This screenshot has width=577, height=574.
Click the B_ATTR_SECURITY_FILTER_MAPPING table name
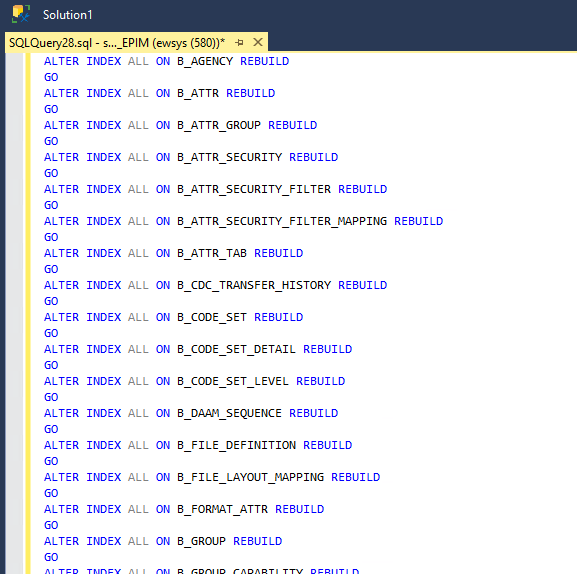coord(282,221)
